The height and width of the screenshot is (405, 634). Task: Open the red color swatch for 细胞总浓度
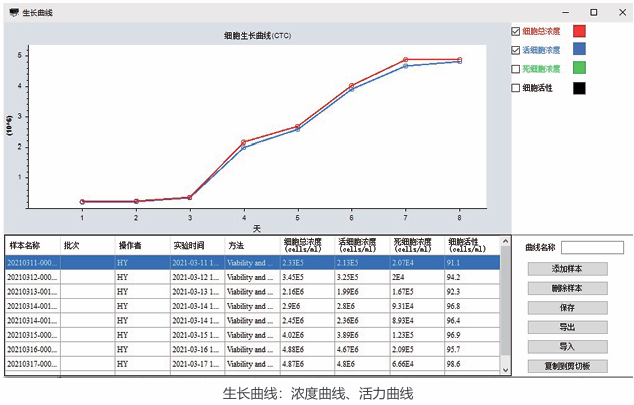579,31
